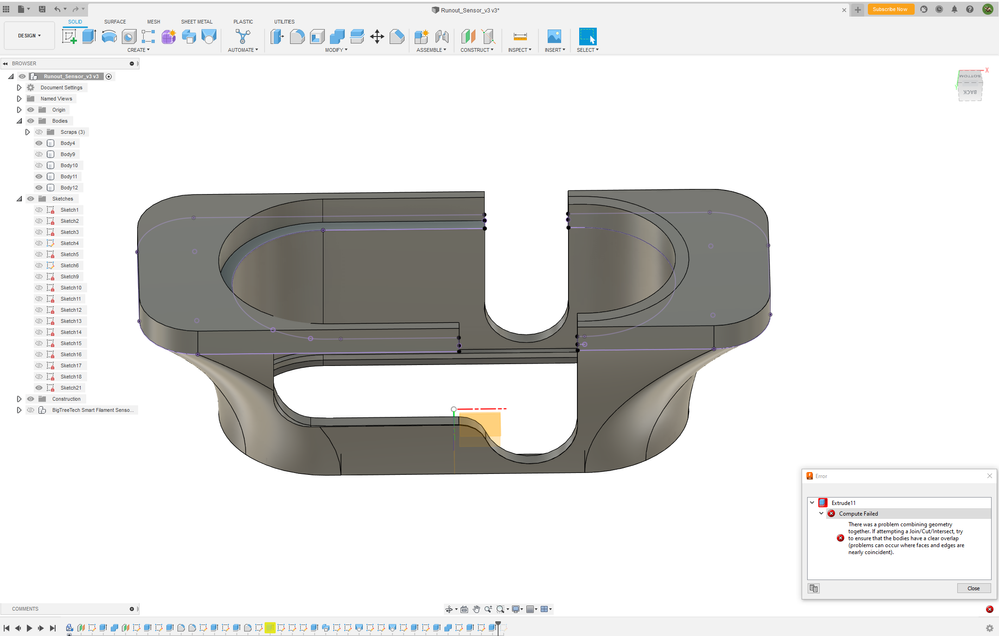Select the New Component tool

tap(421, 36)
